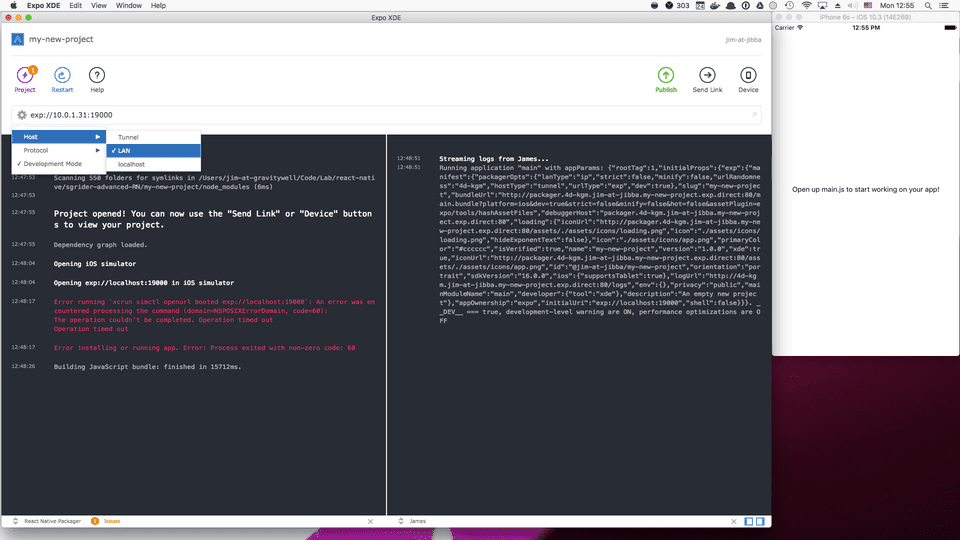Click the settings gear beside the URL
Image resolution: width=960 pixels, height=540 pixels.
tap(21, 115)
